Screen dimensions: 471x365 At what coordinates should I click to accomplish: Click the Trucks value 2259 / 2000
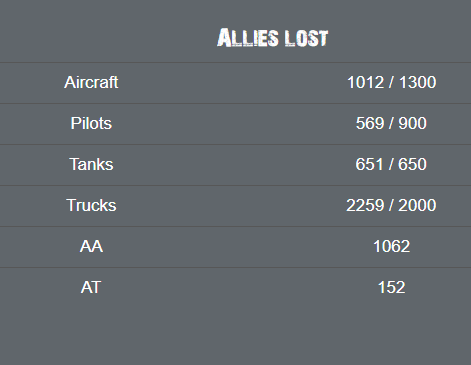click(391, 205)
